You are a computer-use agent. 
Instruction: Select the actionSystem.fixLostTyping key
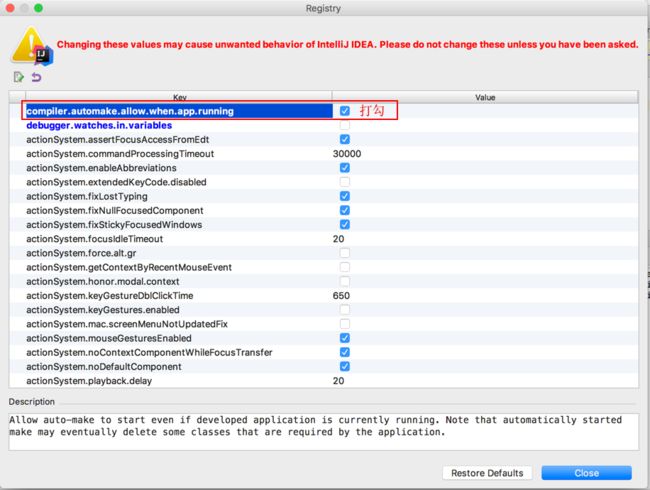pyautogui.click(x=87, y=196)
